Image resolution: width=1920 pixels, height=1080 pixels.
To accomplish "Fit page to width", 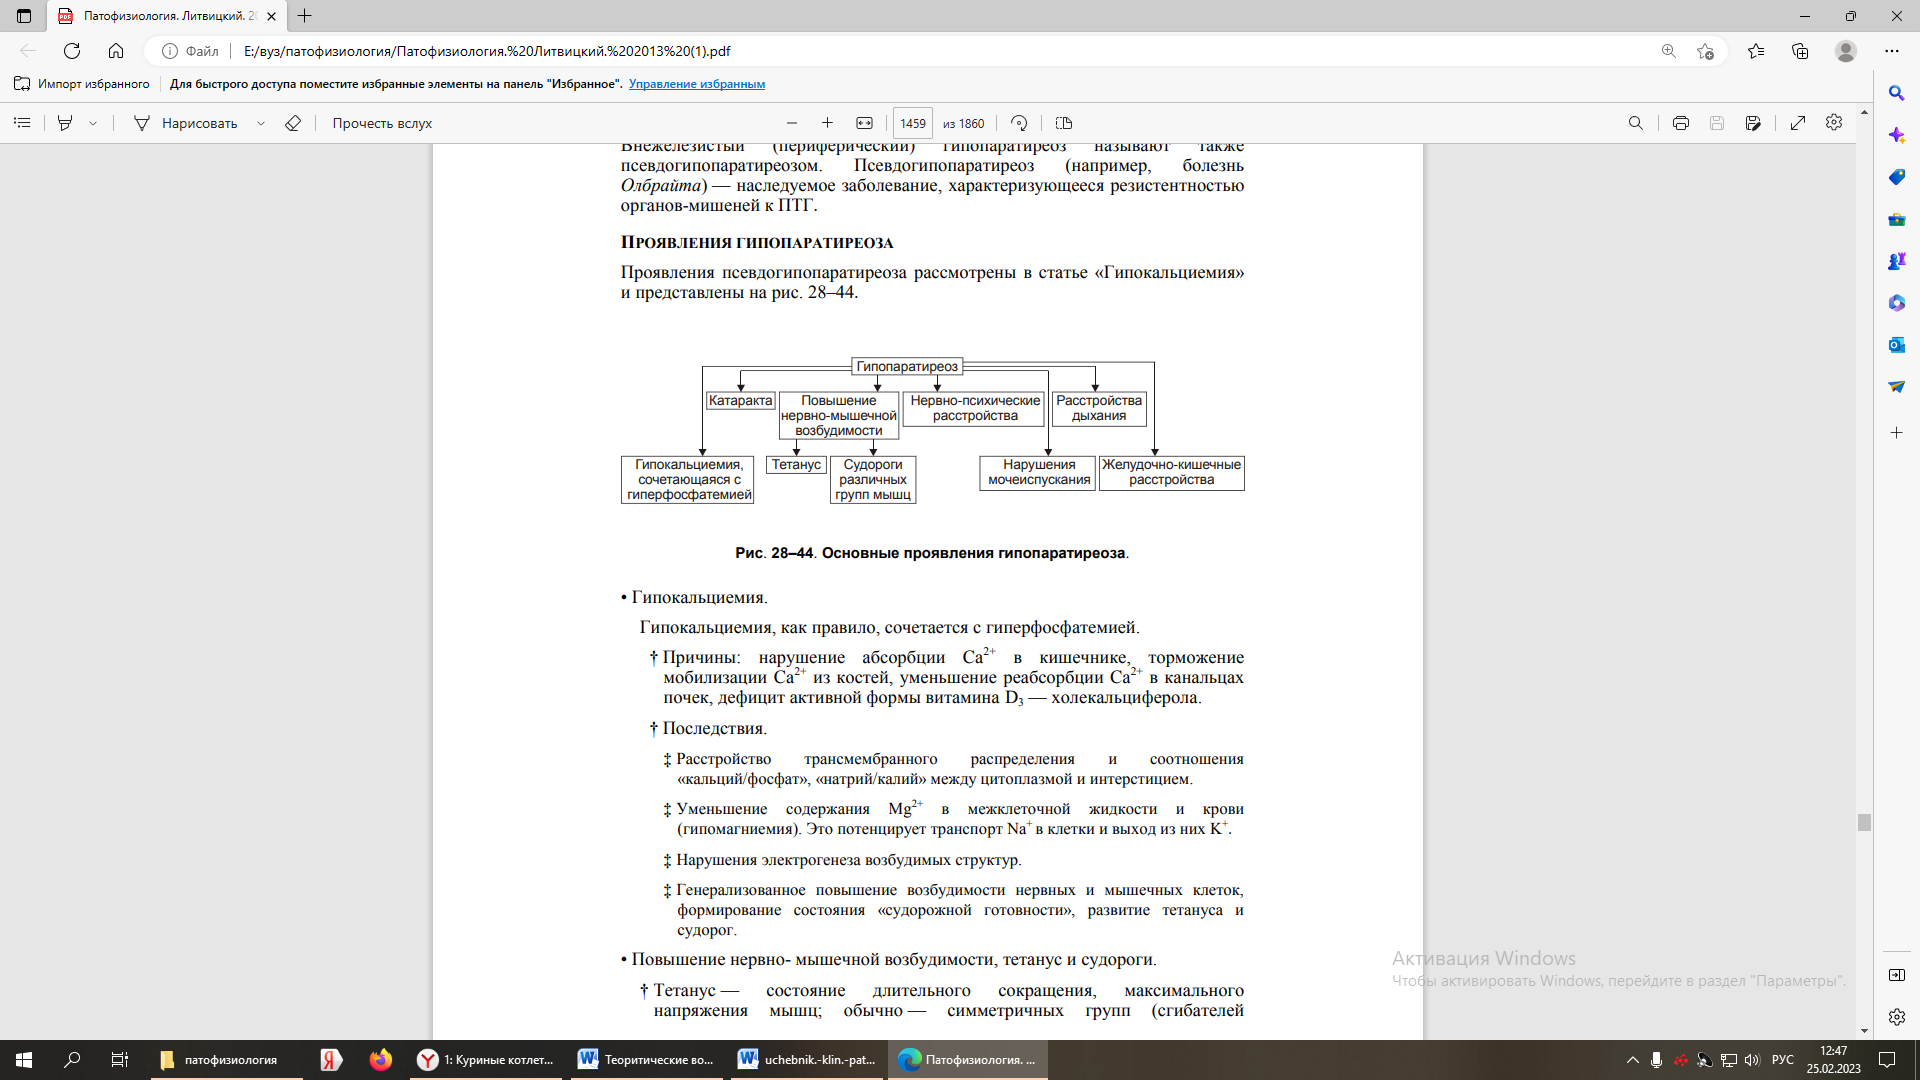I will pyautogui.click(x=864, y=123).
